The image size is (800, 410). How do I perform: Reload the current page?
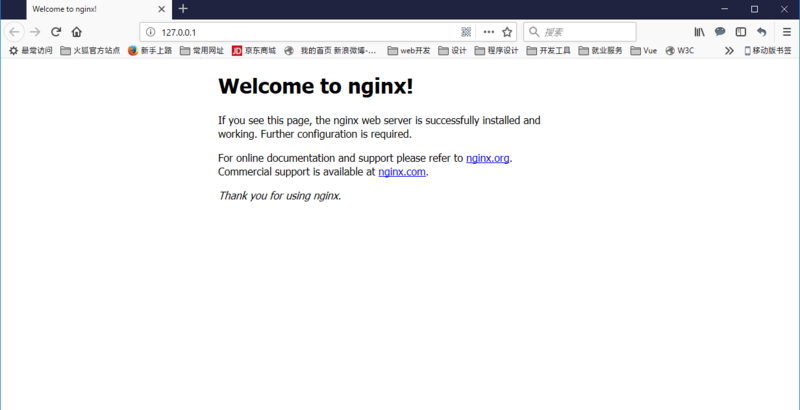pyautogui.click(x=56, y=32)
